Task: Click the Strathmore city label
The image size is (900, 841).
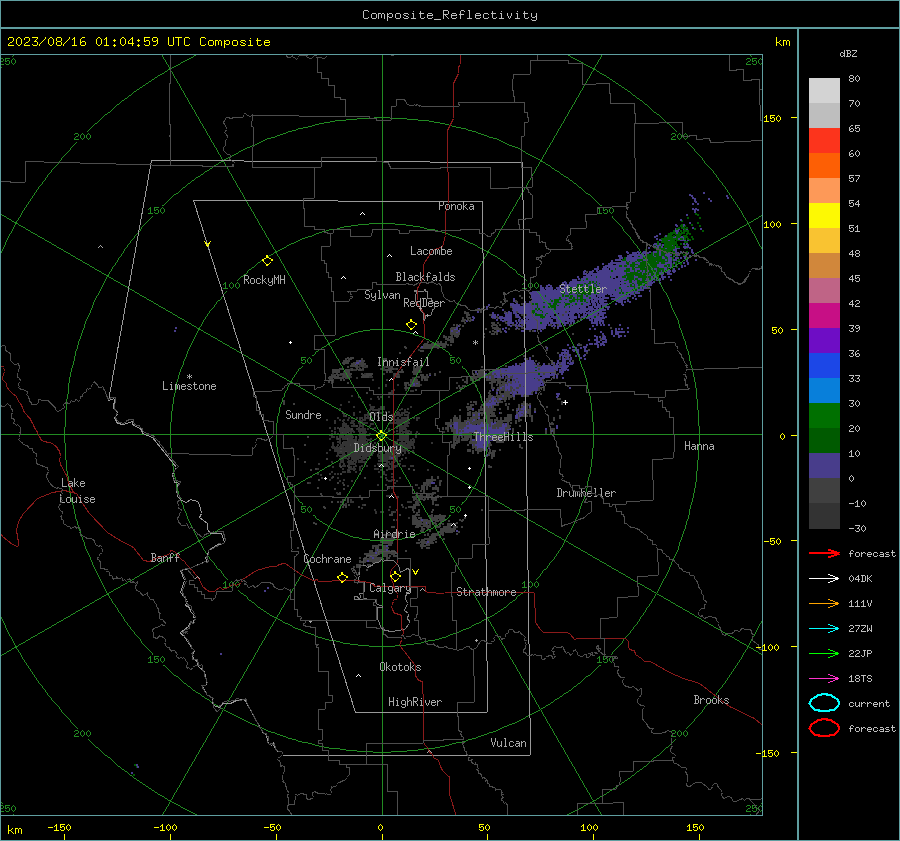Action: coord(486,592)
